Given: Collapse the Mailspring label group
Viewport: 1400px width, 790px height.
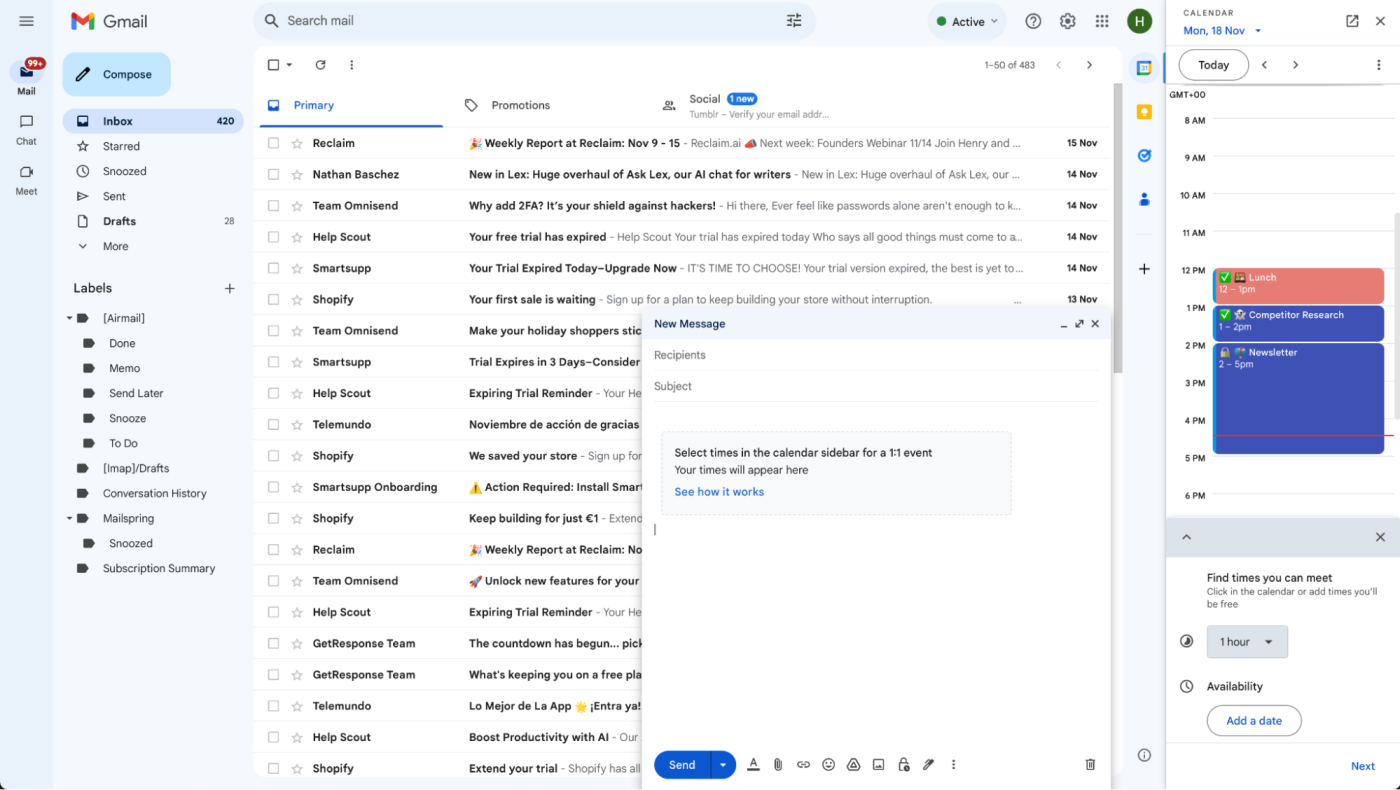Looking at the screenshot, I should (x=70, y=518).
